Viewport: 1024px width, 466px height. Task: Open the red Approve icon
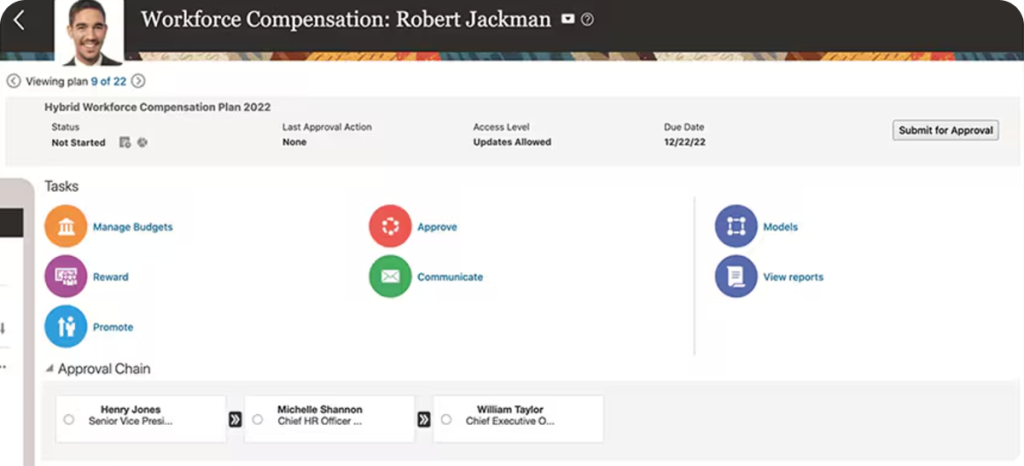tap(390, 226)
